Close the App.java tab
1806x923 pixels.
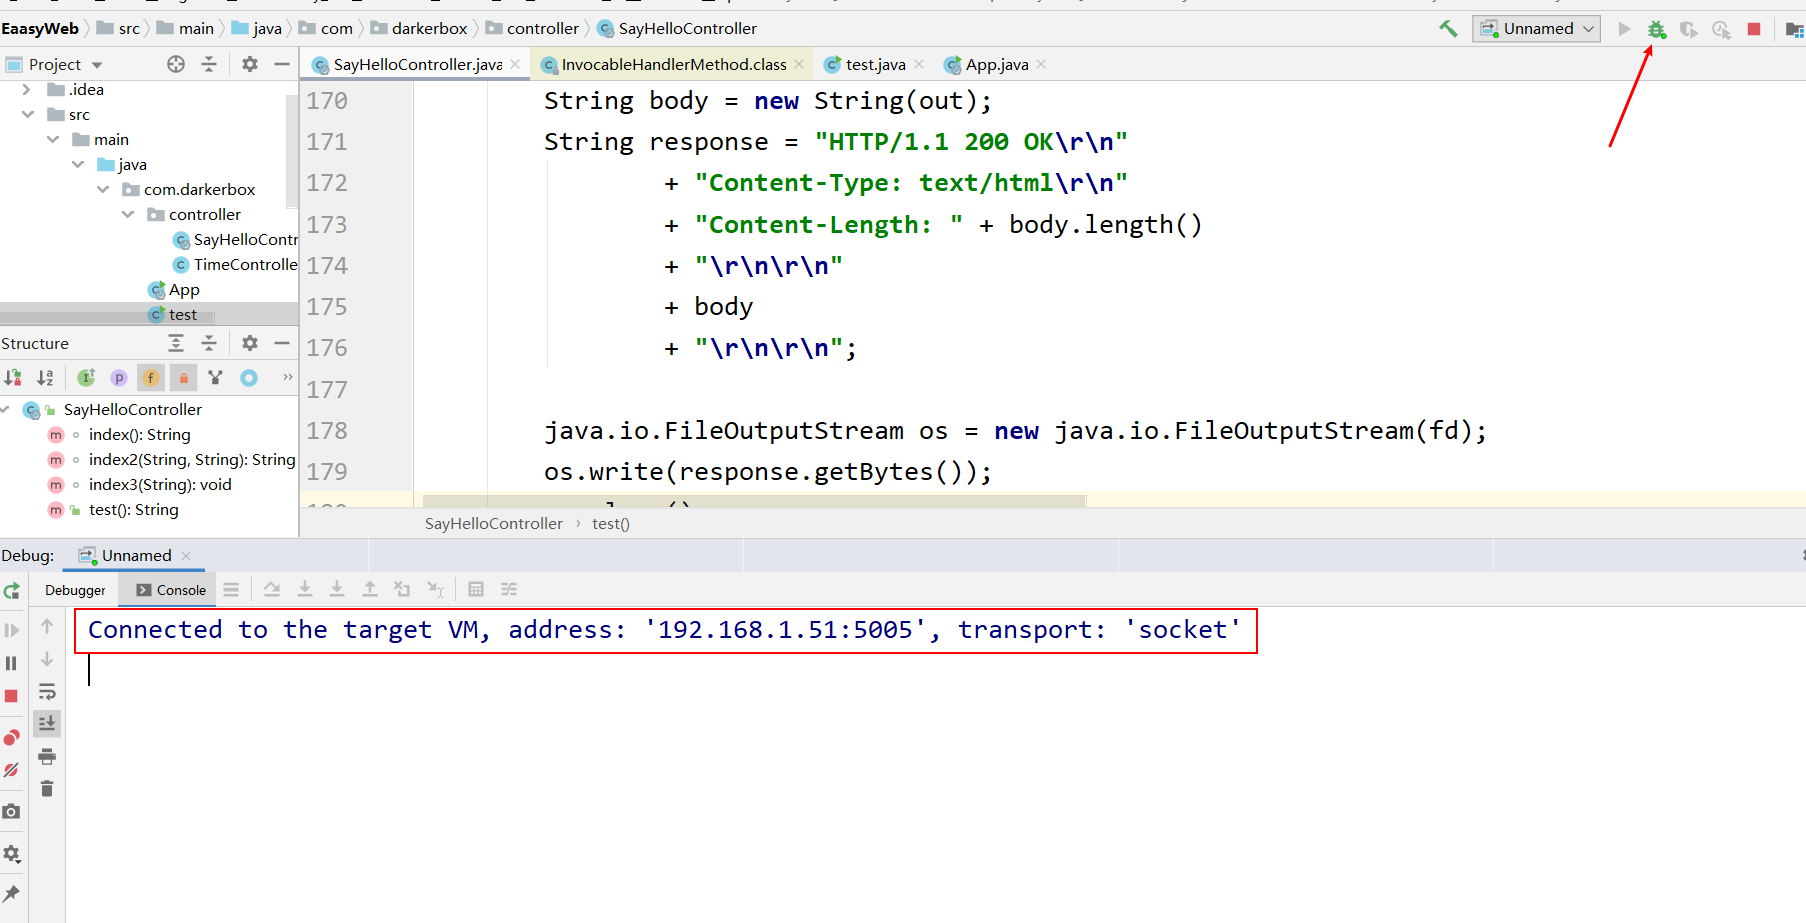1041,64
